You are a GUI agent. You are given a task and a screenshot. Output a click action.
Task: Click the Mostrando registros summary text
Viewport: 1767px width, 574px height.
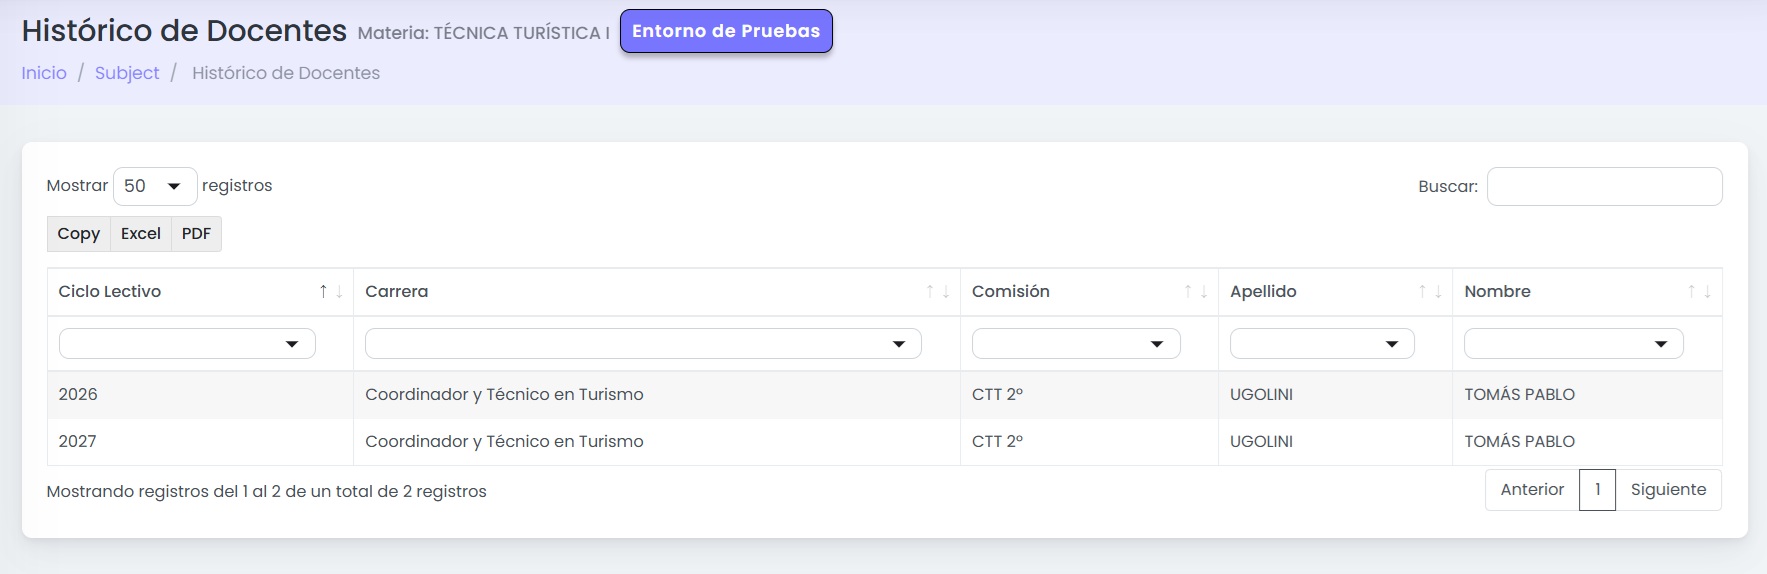tap(267, 492)
